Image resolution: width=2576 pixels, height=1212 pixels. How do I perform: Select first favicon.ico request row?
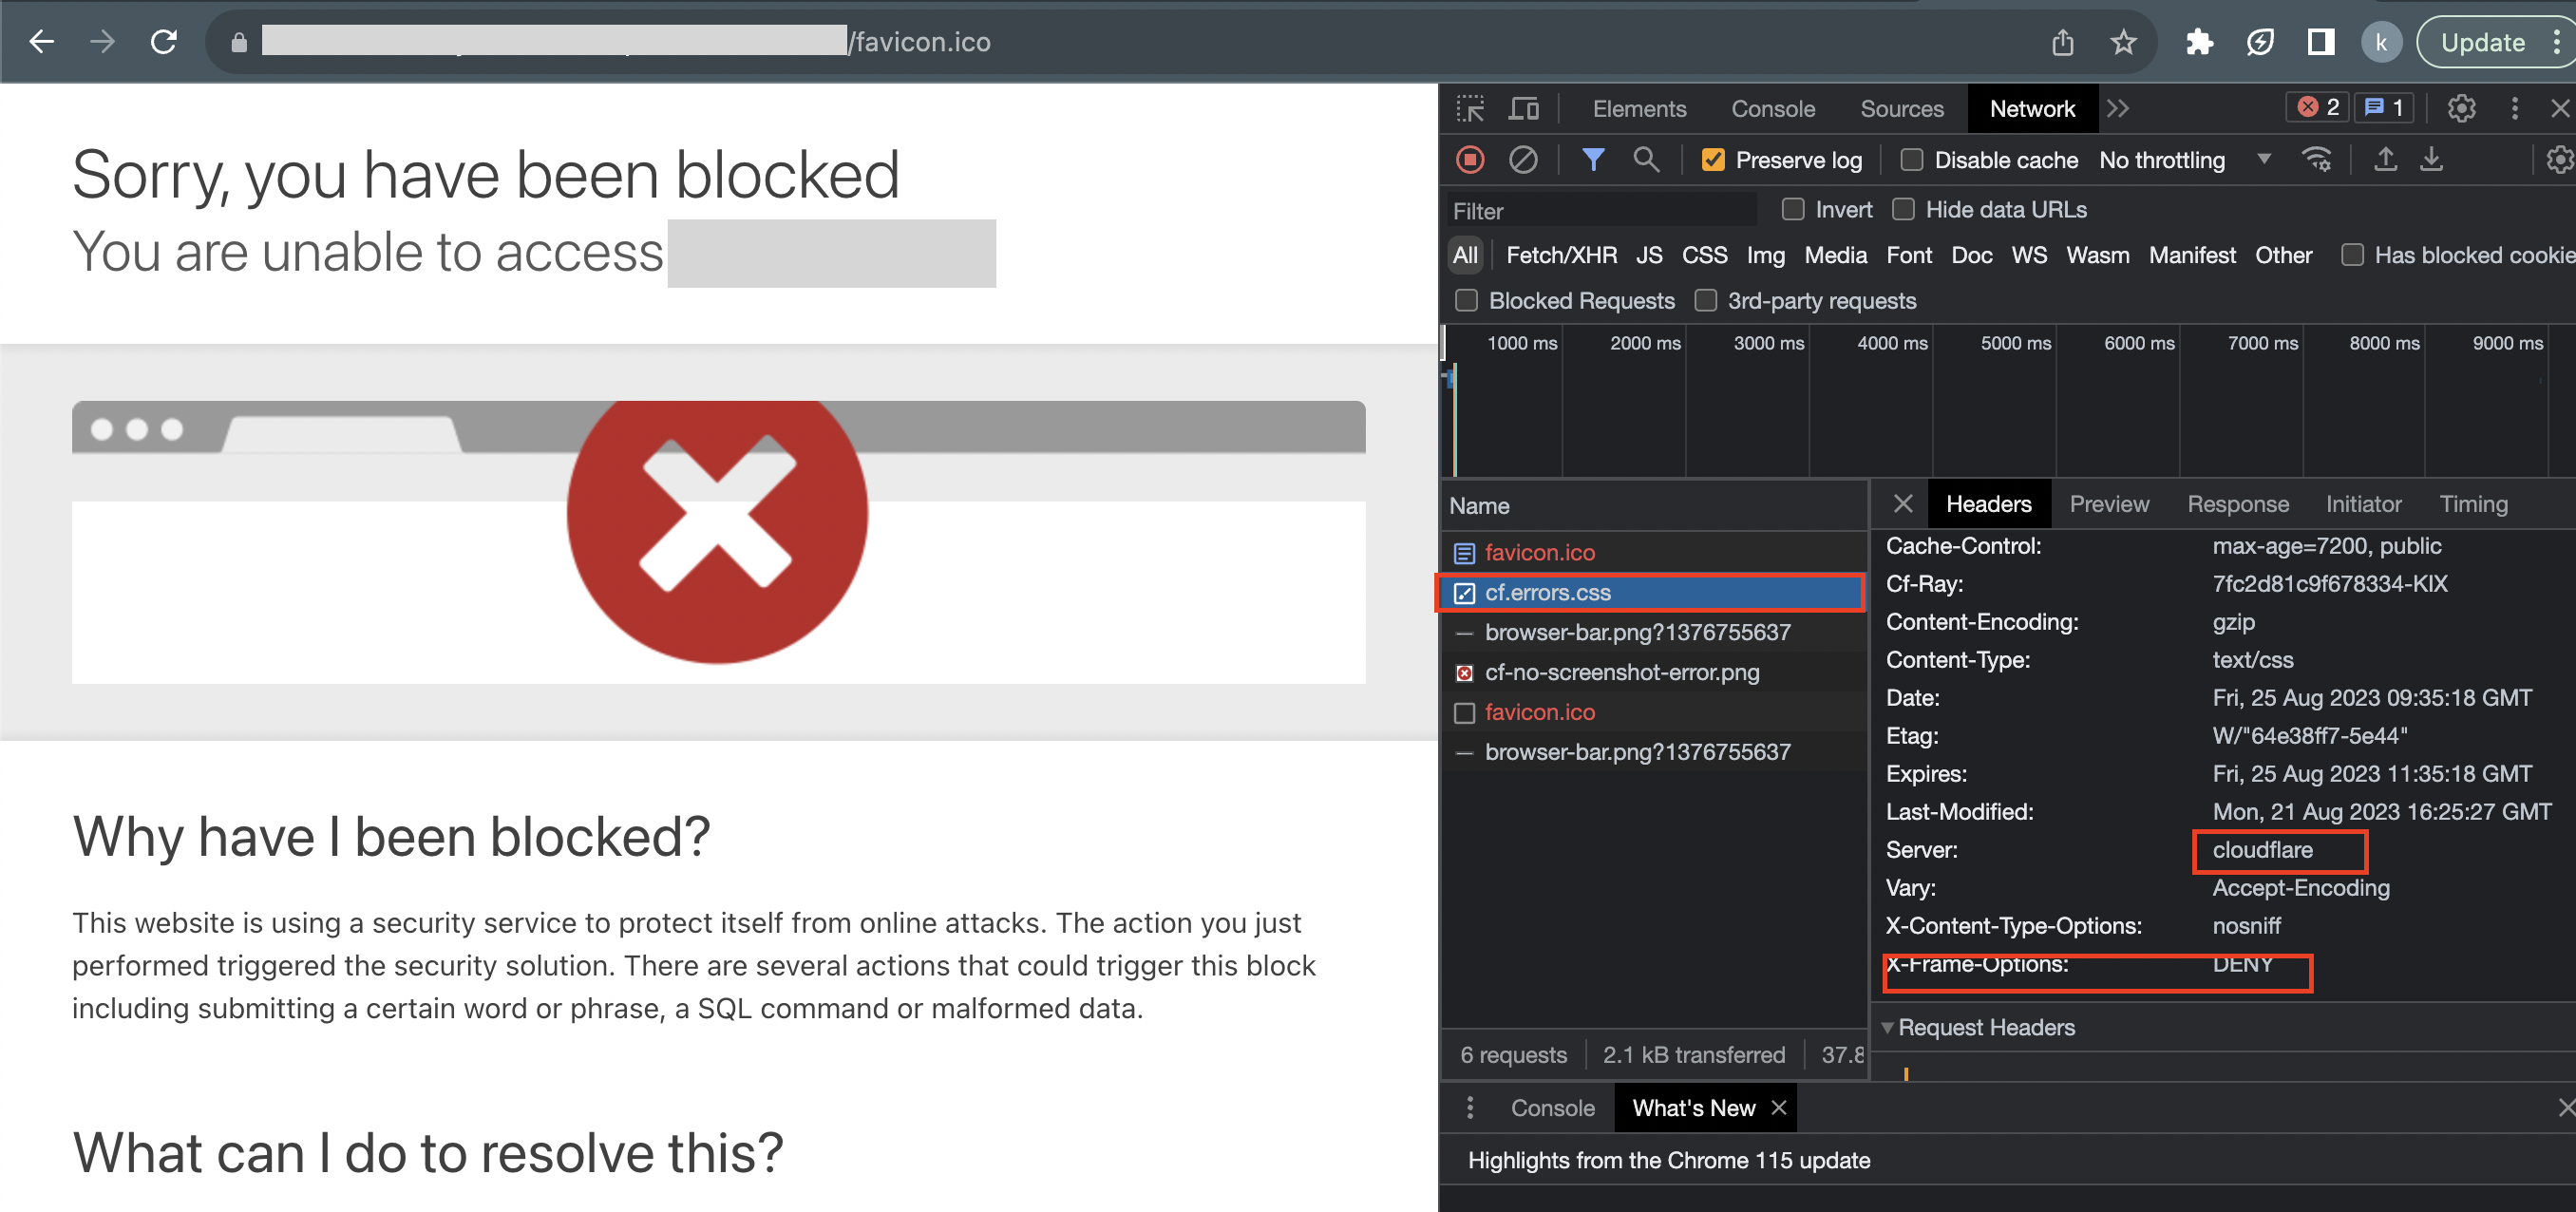pos(1653,552)
